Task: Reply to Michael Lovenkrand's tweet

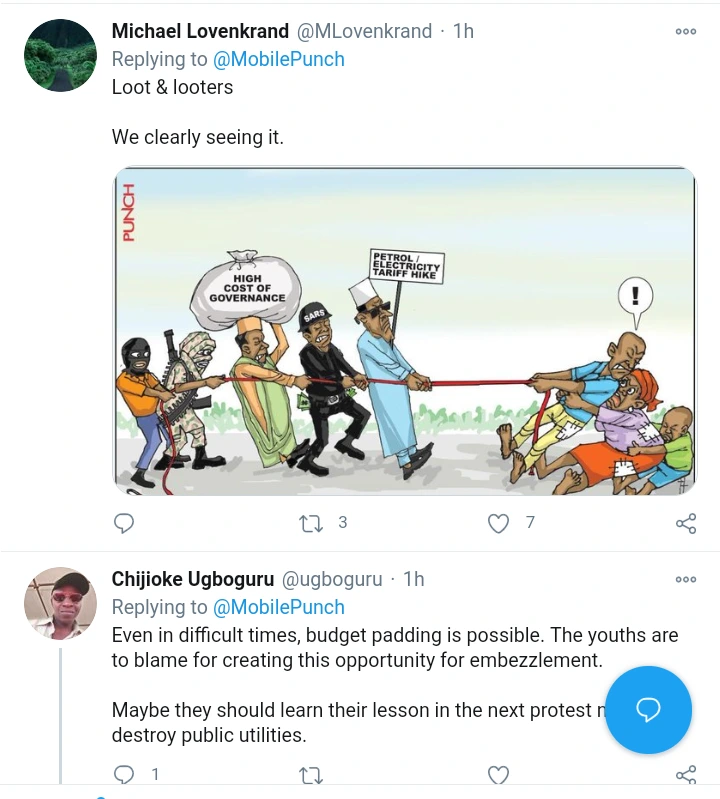Action: pyautogui.click(x=124, y=523)
